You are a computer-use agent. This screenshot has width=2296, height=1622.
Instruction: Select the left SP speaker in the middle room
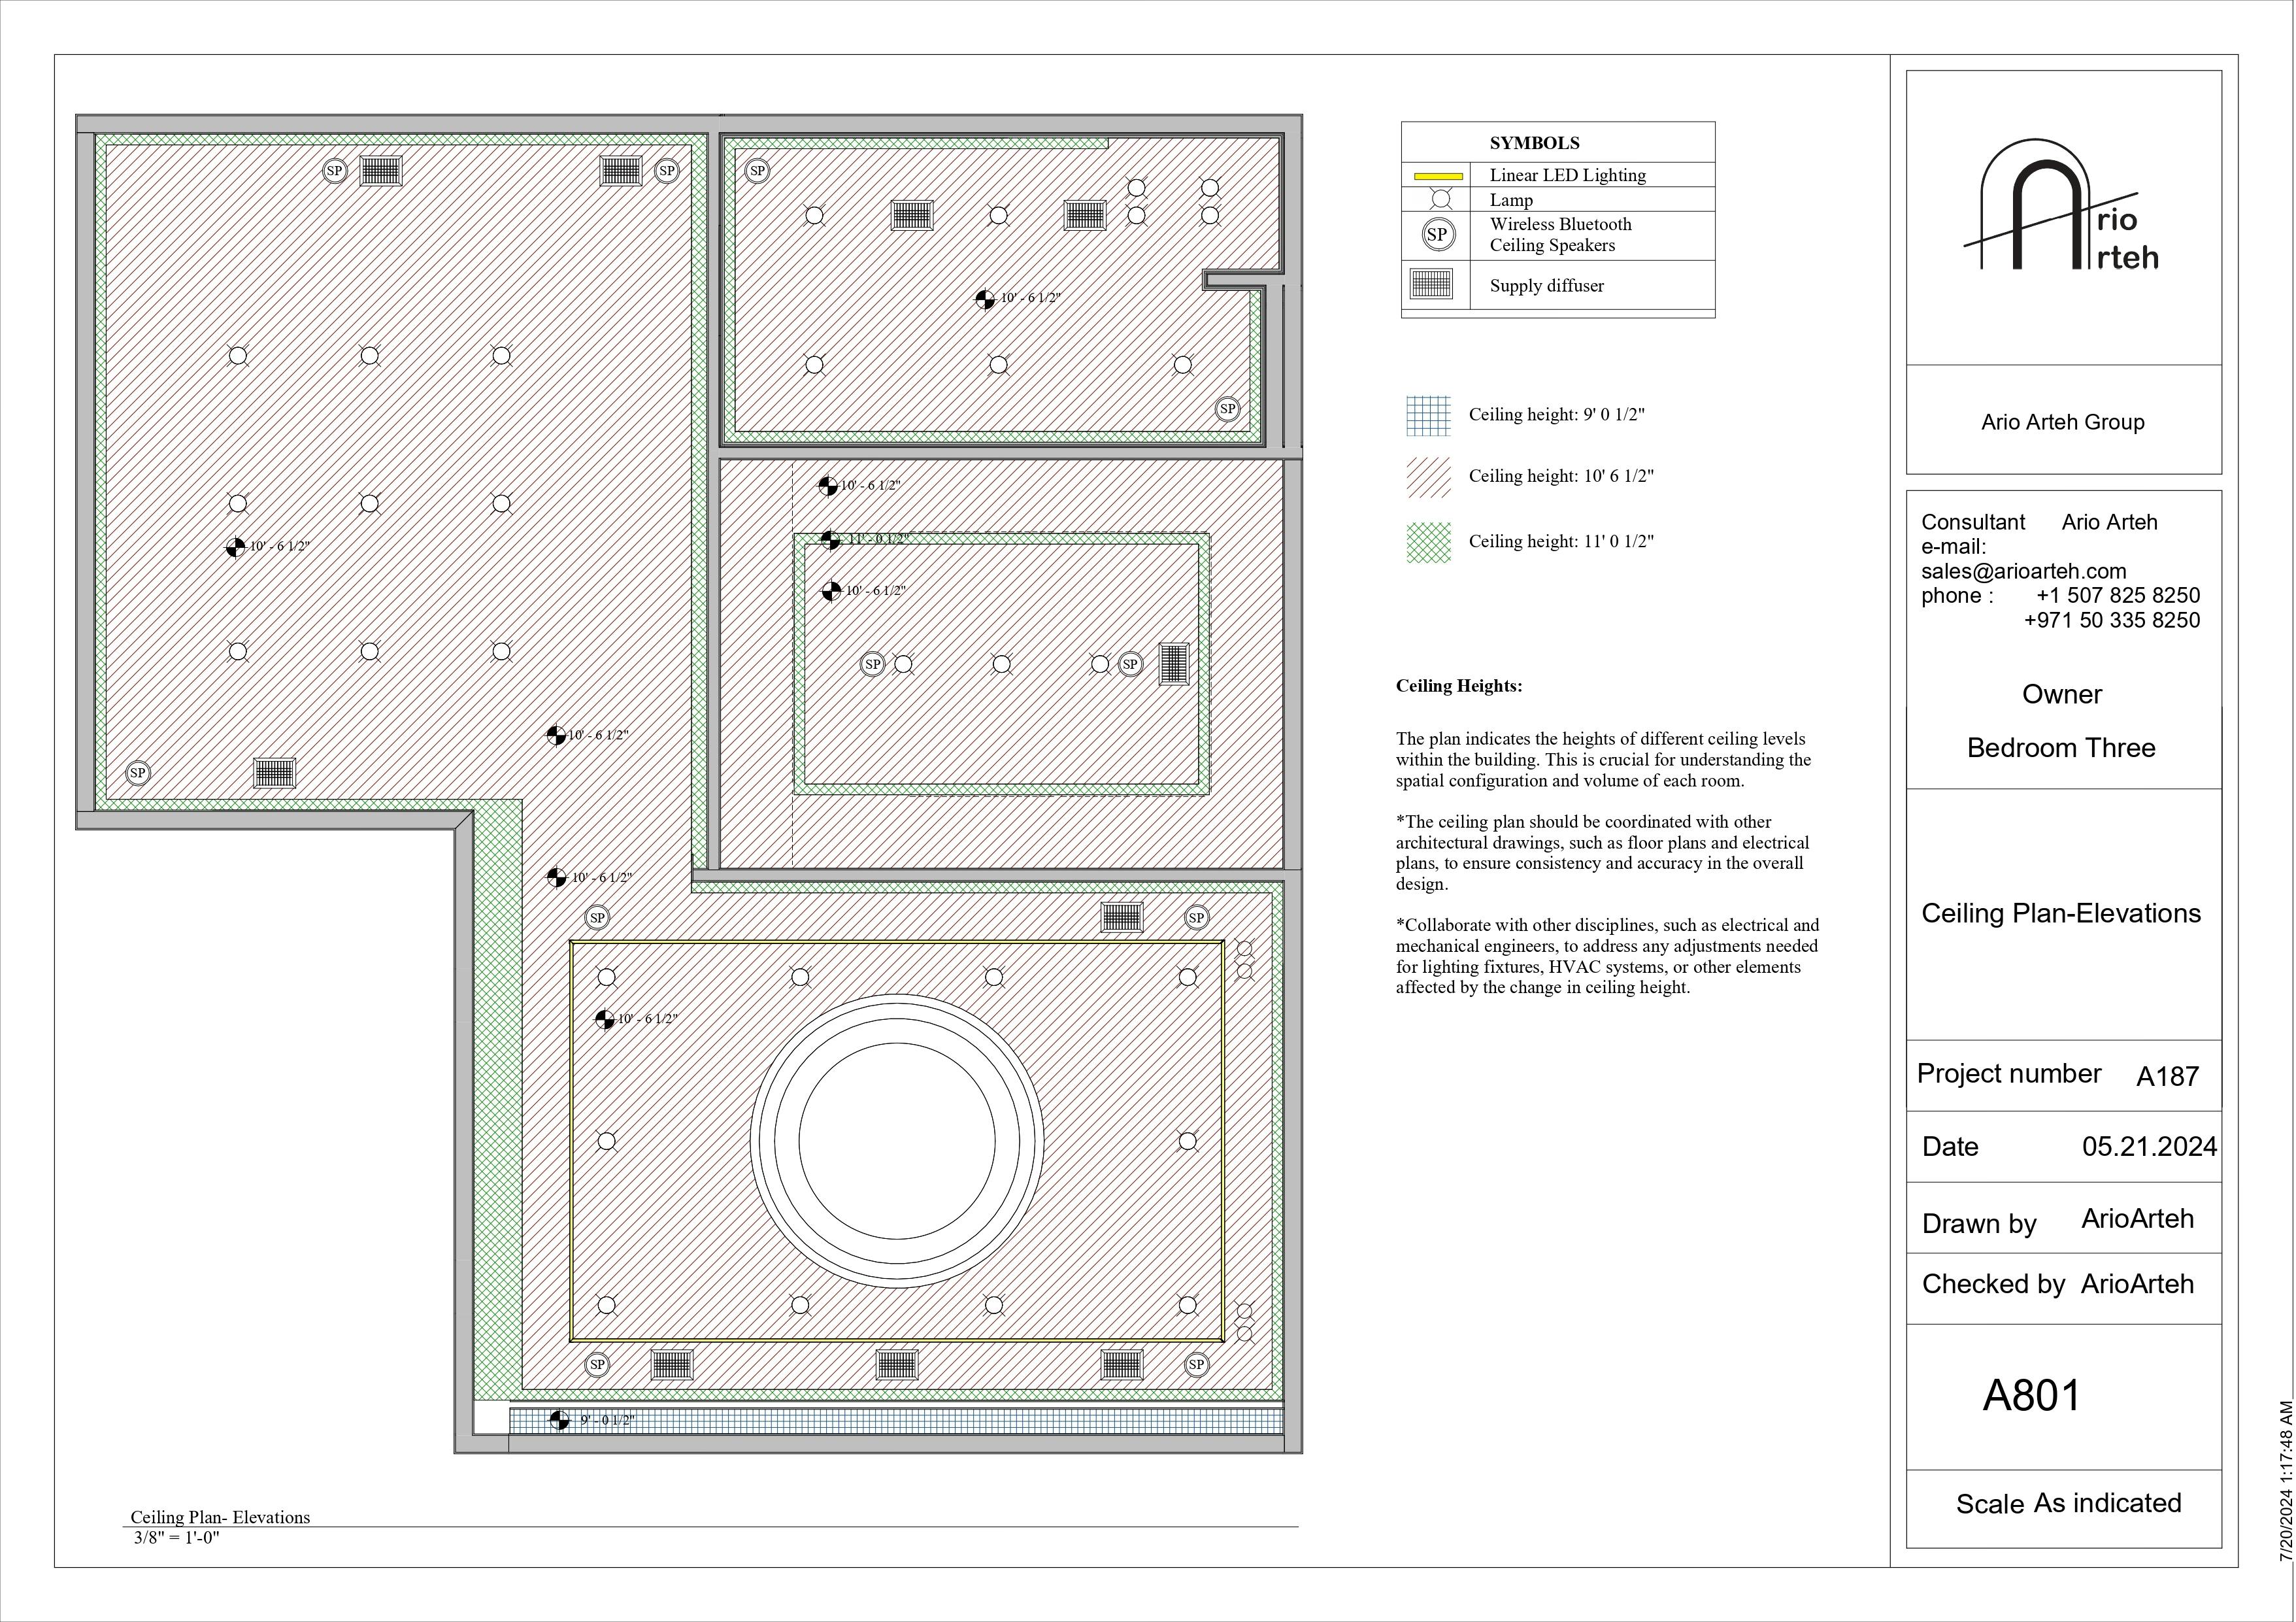[x=873, y=664]
